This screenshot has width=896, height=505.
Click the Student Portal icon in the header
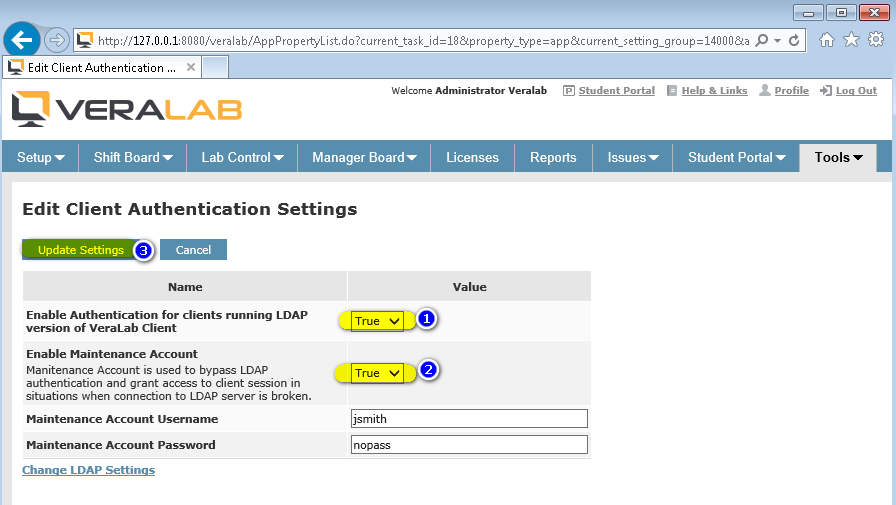tap(569, 91)
